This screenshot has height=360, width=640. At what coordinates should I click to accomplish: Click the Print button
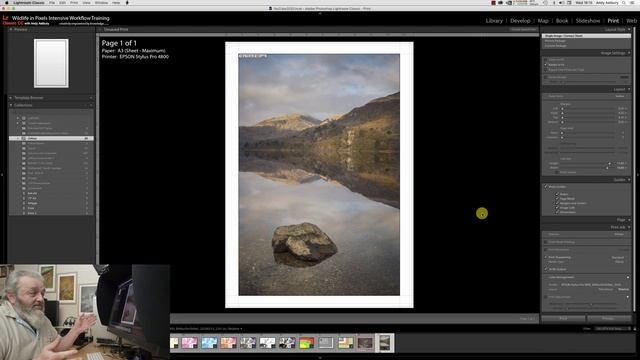(563, 318)
